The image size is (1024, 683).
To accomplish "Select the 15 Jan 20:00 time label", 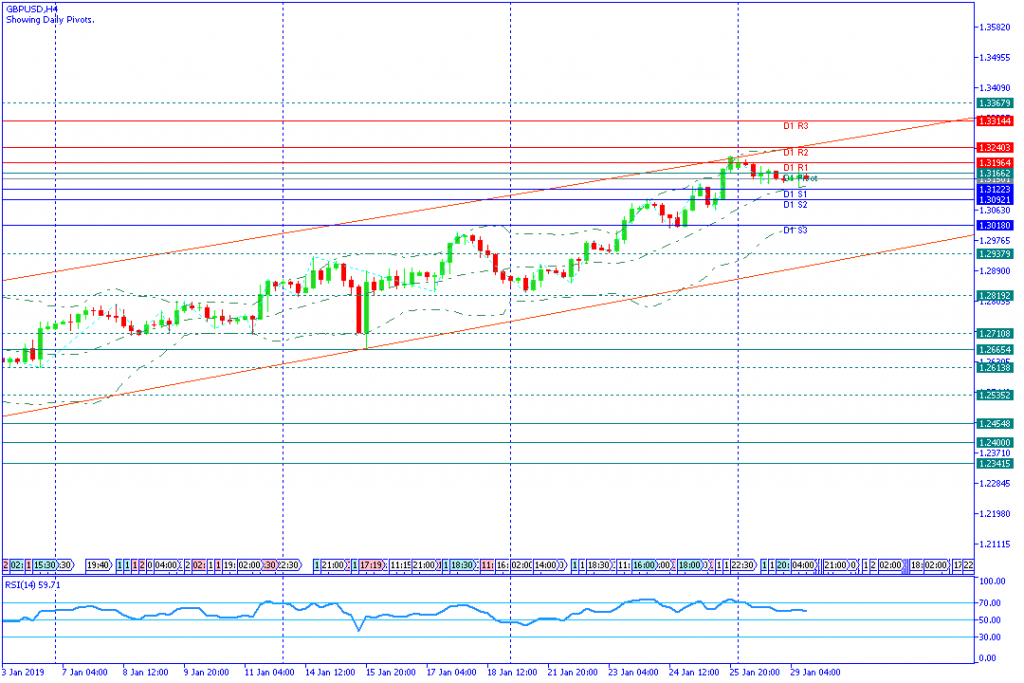I will tap(391, 672).
